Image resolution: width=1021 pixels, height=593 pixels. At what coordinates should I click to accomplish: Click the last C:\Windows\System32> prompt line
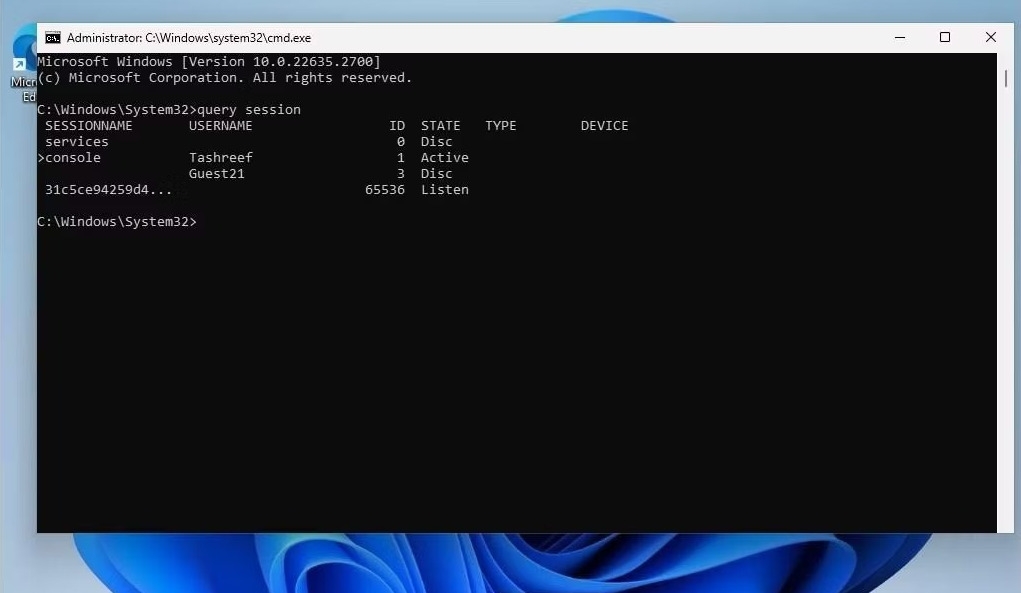(x=117, y=222)
